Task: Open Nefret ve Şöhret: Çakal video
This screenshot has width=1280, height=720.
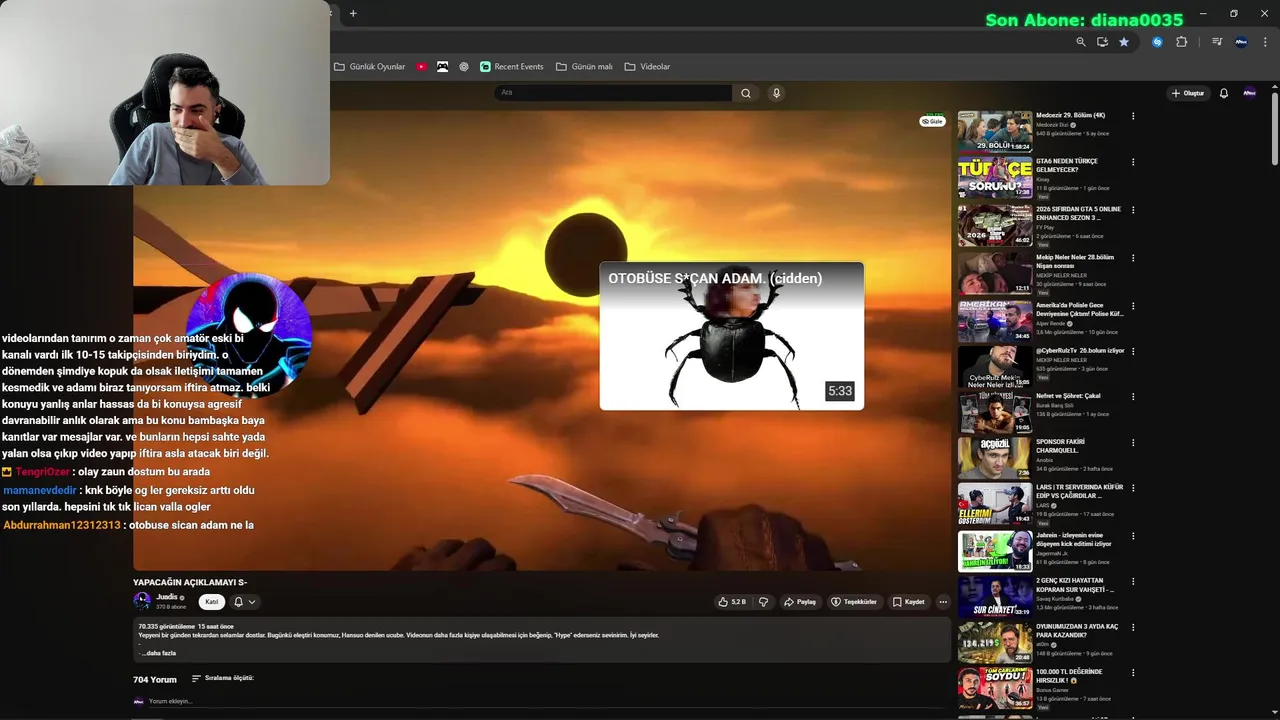Action: [1068, 396]
